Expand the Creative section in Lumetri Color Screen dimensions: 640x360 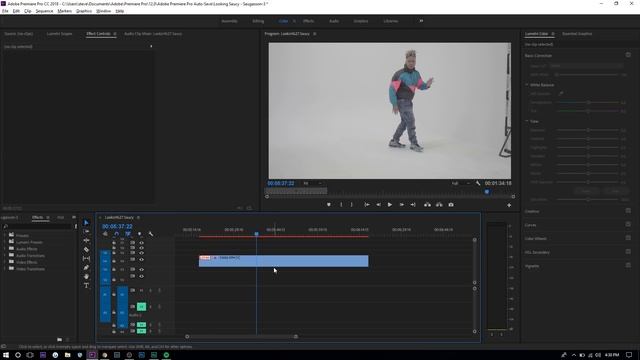click(532, 211)
